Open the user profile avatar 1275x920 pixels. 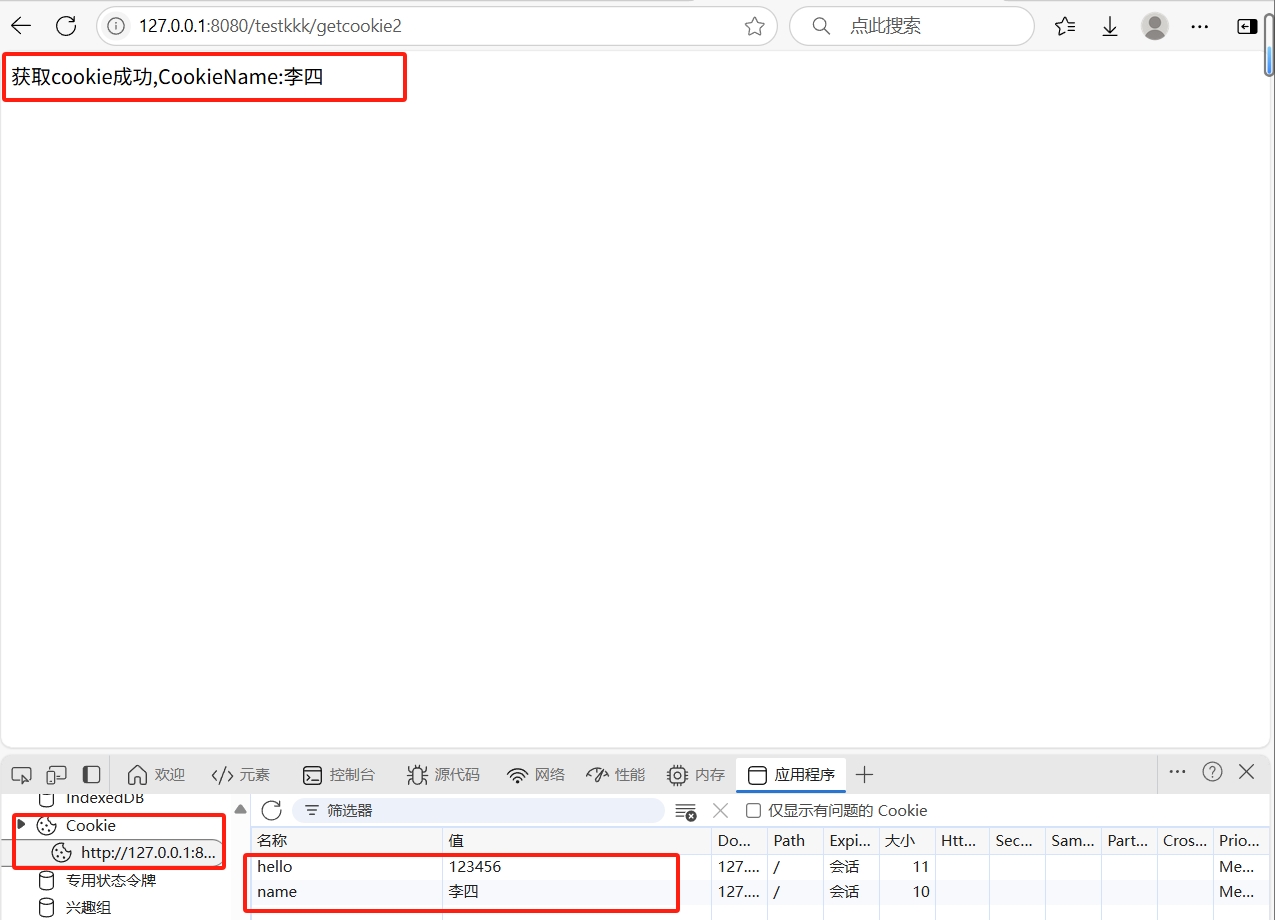pyautogui.click(x=1155, y=26)
